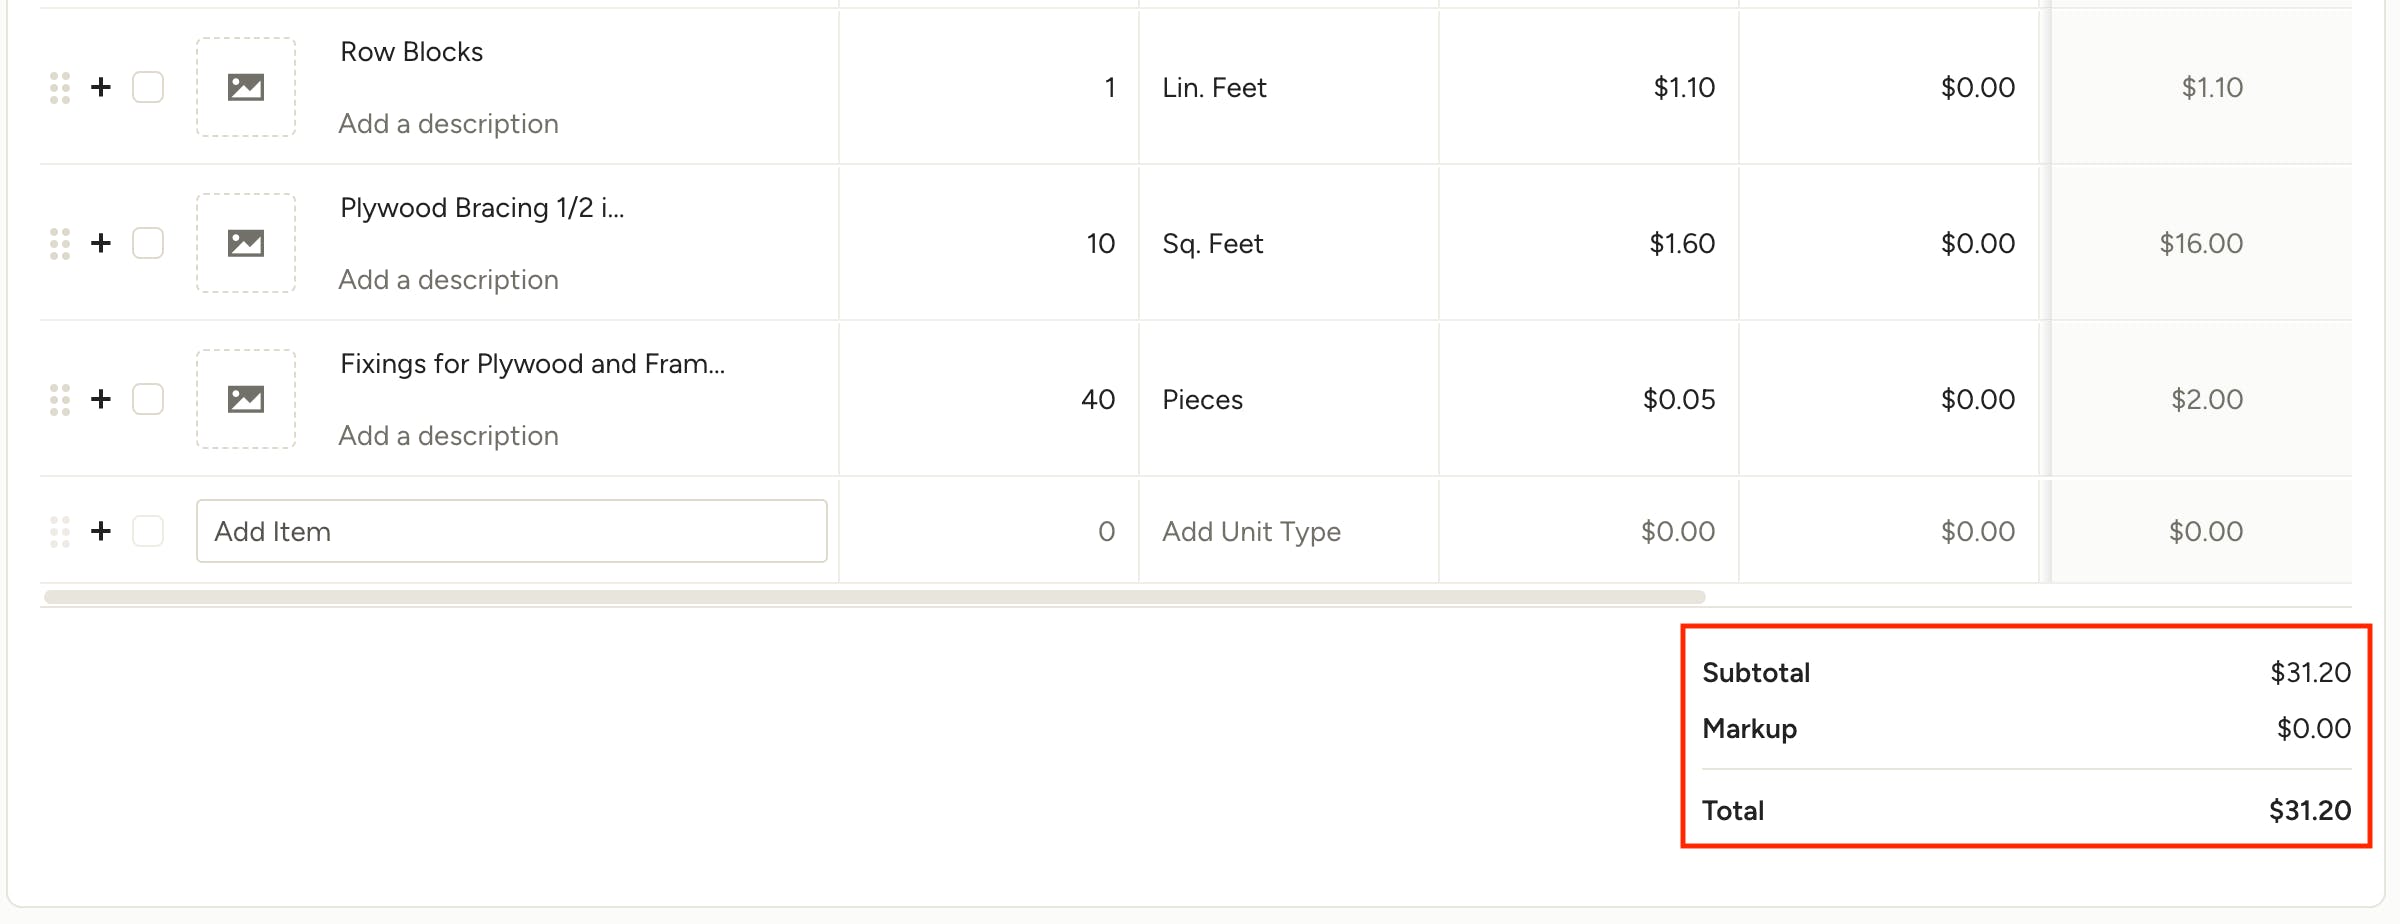Open the Add Unit Type selector

[1288, 531]
